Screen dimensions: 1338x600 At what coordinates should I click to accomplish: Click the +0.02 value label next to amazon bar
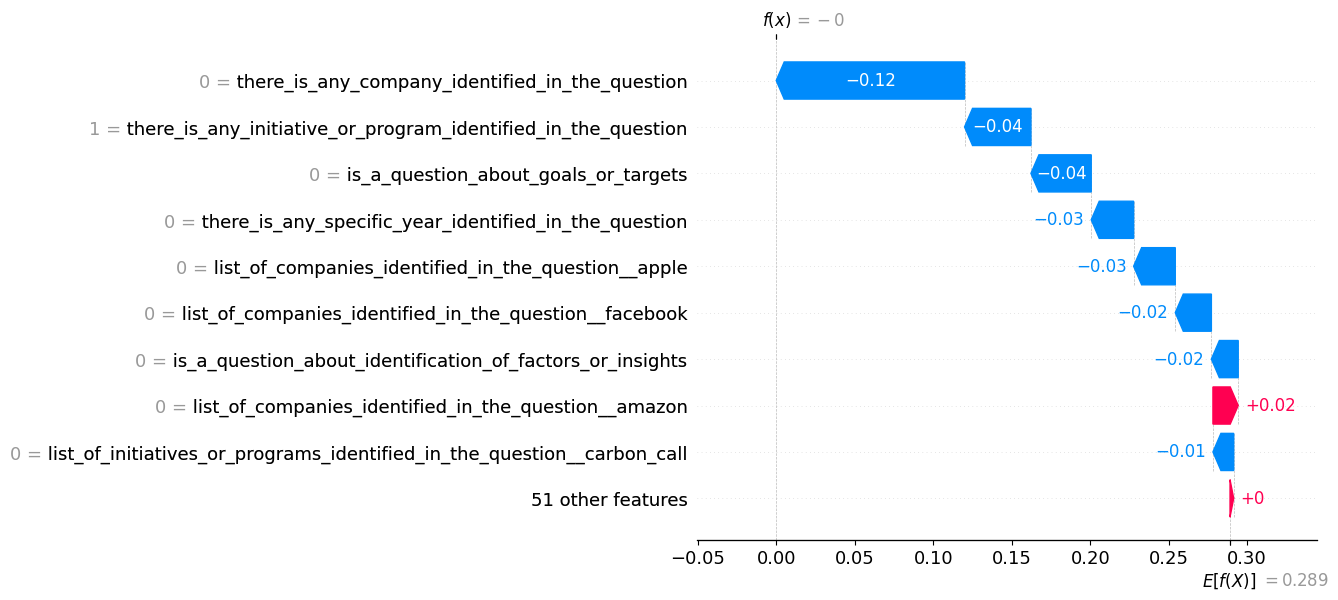pos(1270,406)
